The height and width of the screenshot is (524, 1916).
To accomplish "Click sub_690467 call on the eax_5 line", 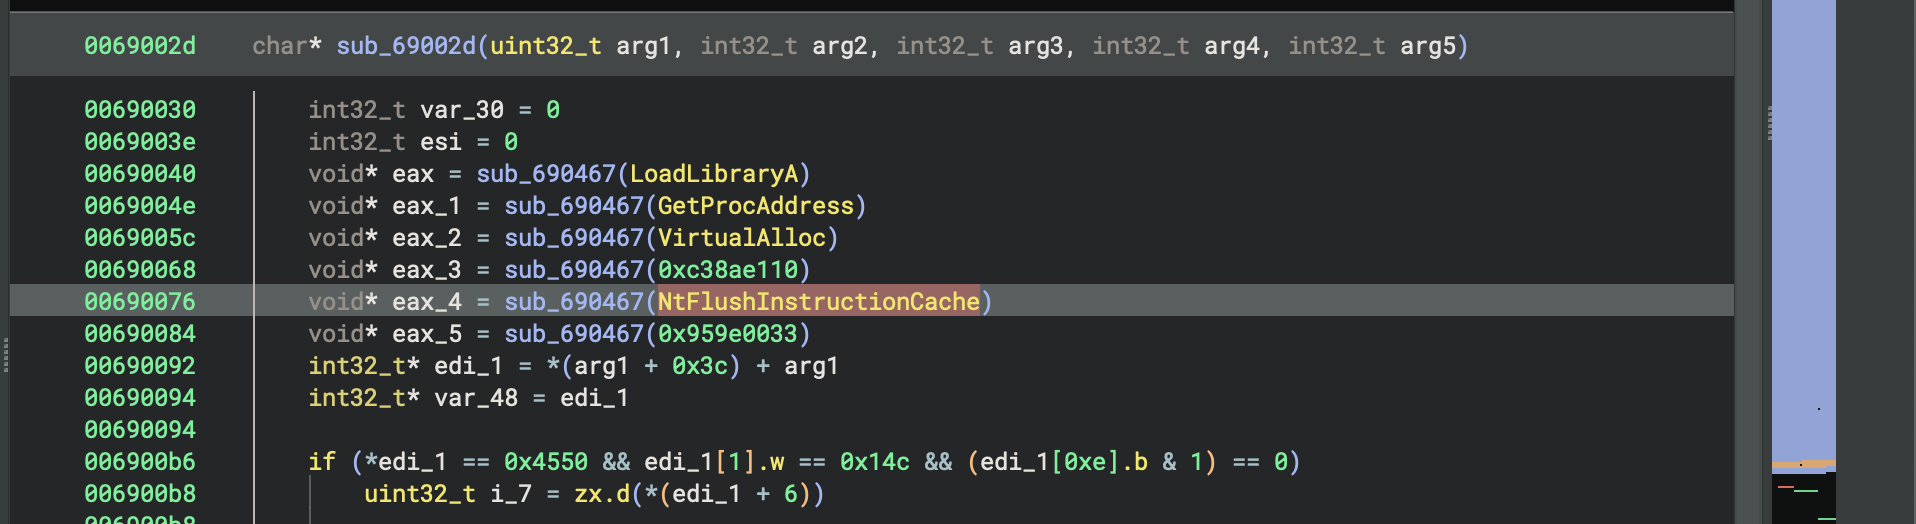I will 574,334.
